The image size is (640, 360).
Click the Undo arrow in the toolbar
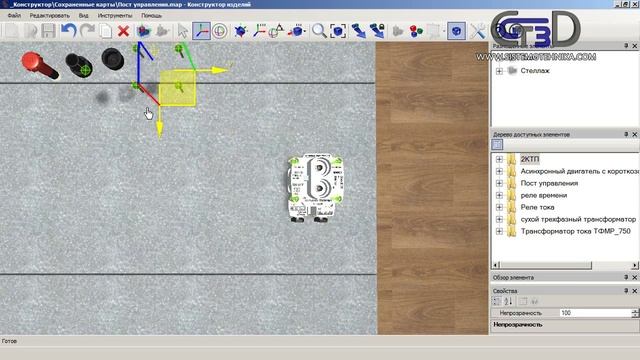(x=69, y=31)
